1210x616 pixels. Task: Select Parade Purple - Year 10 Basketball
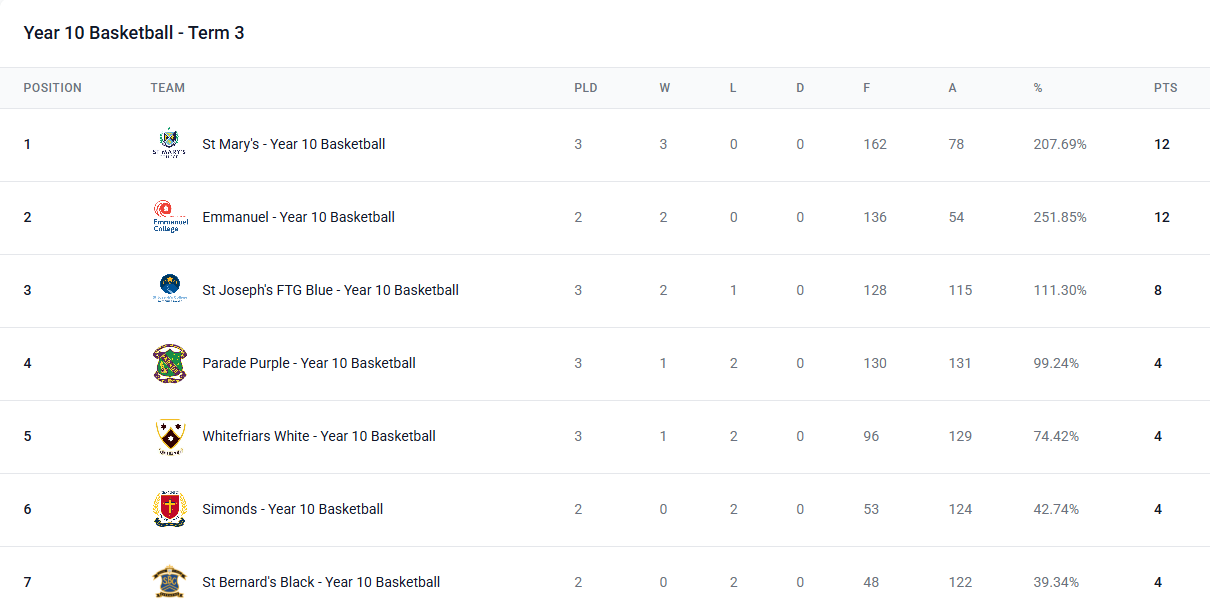coord(308,363)
